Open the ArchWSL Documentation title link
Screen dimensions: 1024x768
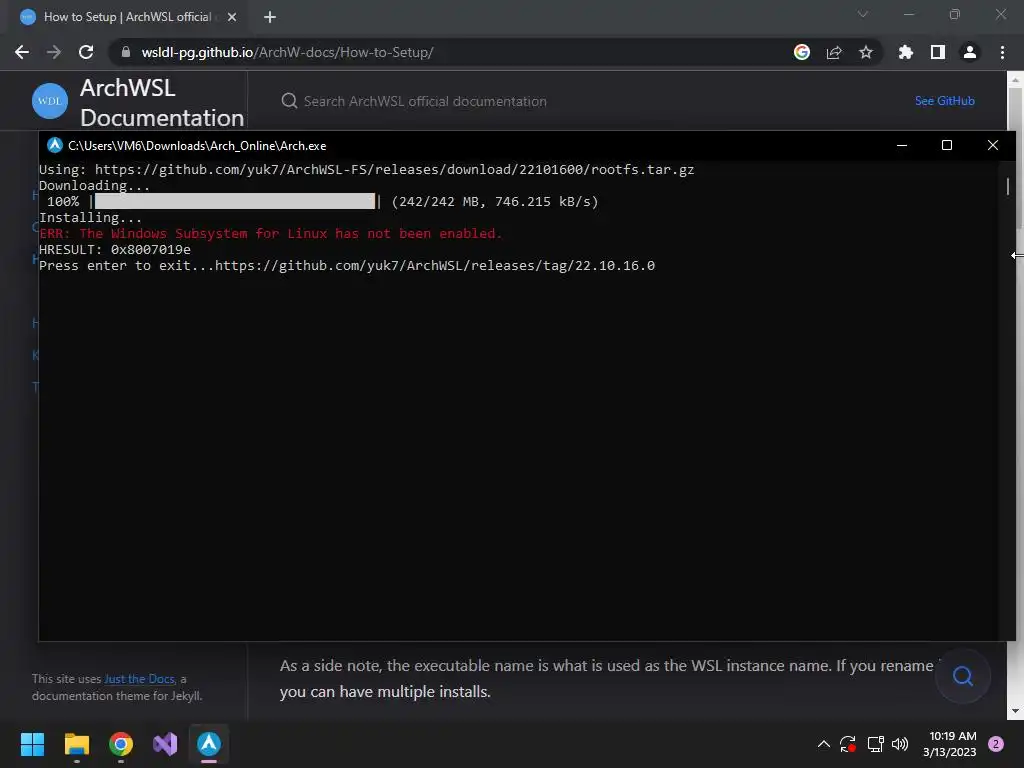pos(162,103)
